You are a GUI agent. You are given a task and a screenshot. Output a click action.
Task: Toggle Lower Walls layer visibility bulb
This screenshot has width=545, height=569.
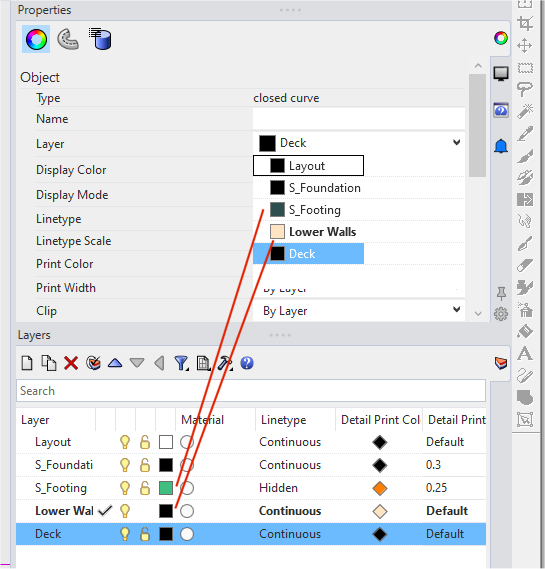pyautogui.click(x=125, y=511)
